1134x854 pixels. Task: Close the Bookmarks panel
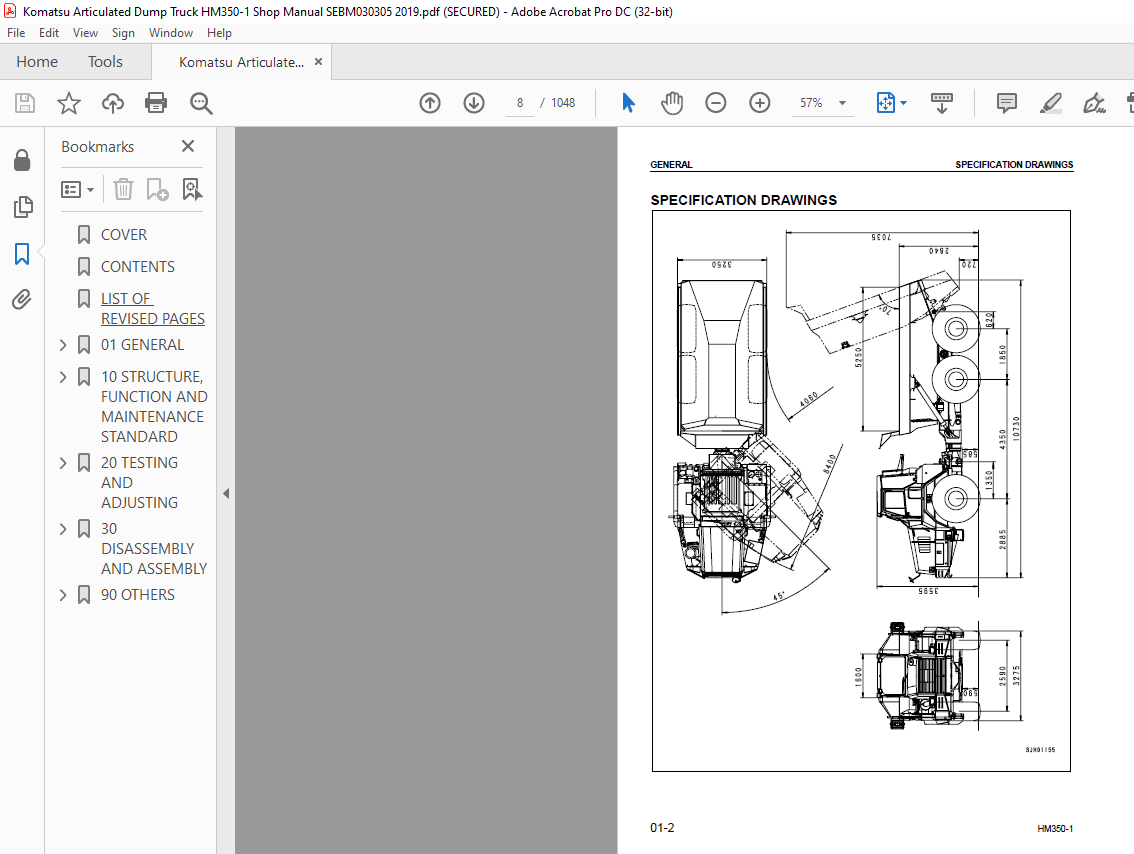tap(188, 146)
